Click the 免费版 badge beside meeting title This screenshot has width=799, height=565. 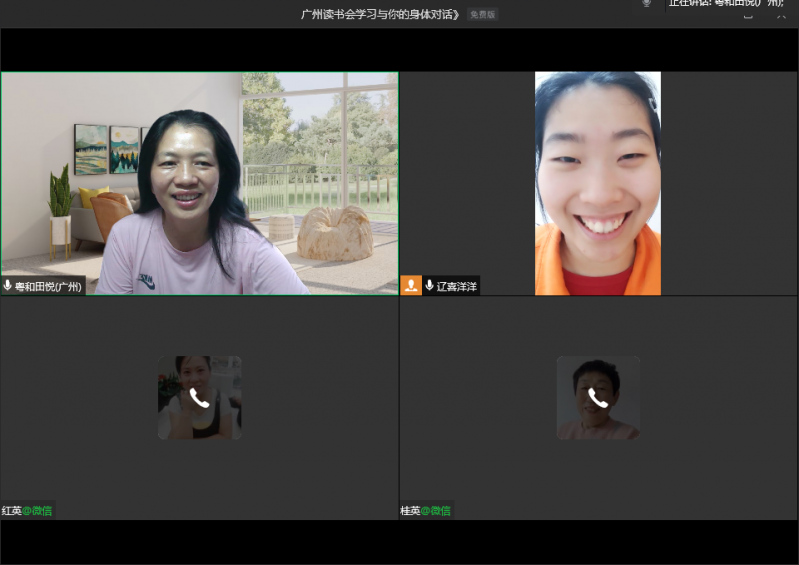coord(482,15)
